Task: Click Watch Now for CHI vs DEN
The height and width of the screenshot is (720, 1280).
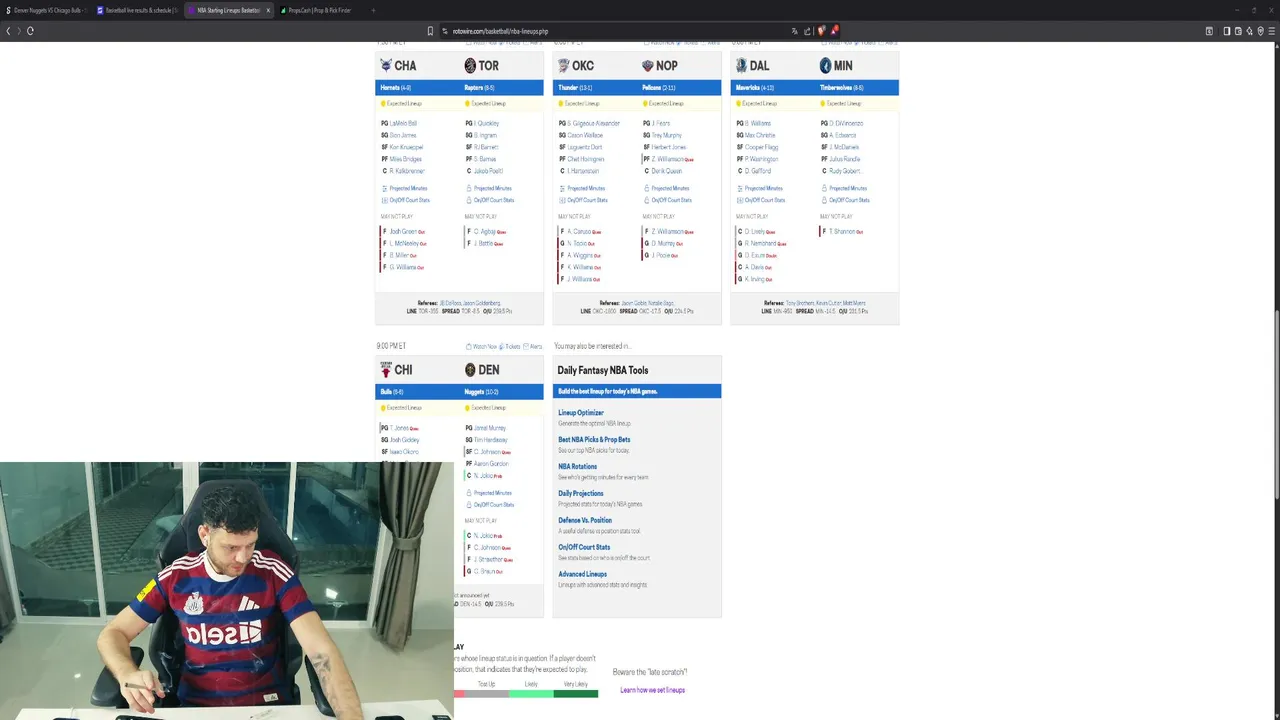Action: tap(481, 346)
